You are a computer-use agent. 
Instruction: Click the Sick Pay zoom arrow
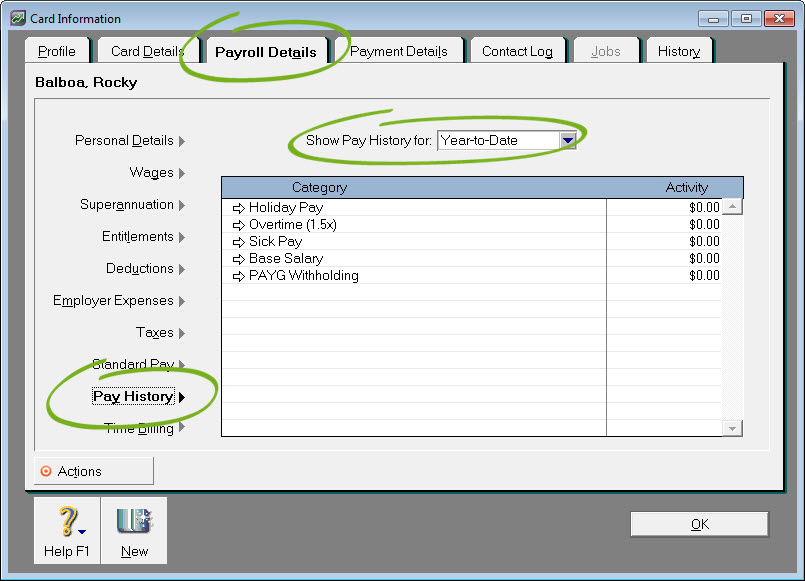coord(238,242)
